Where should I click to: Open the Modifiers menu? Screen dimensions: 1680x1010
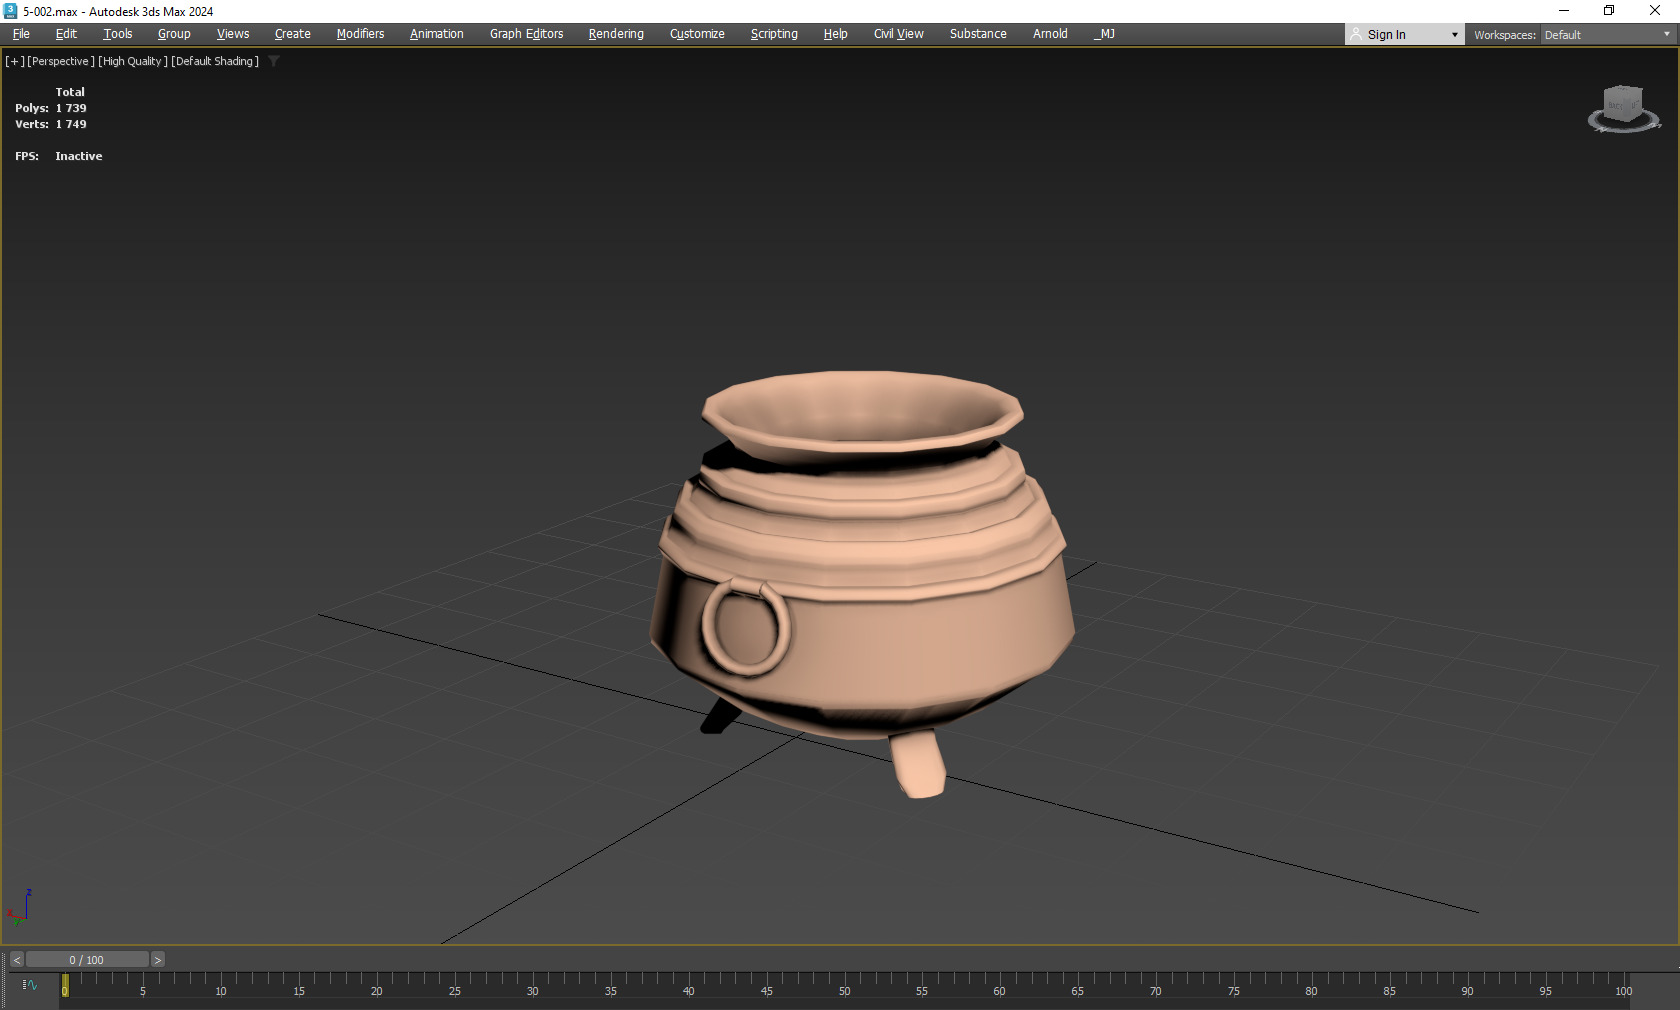coord(360,34)
